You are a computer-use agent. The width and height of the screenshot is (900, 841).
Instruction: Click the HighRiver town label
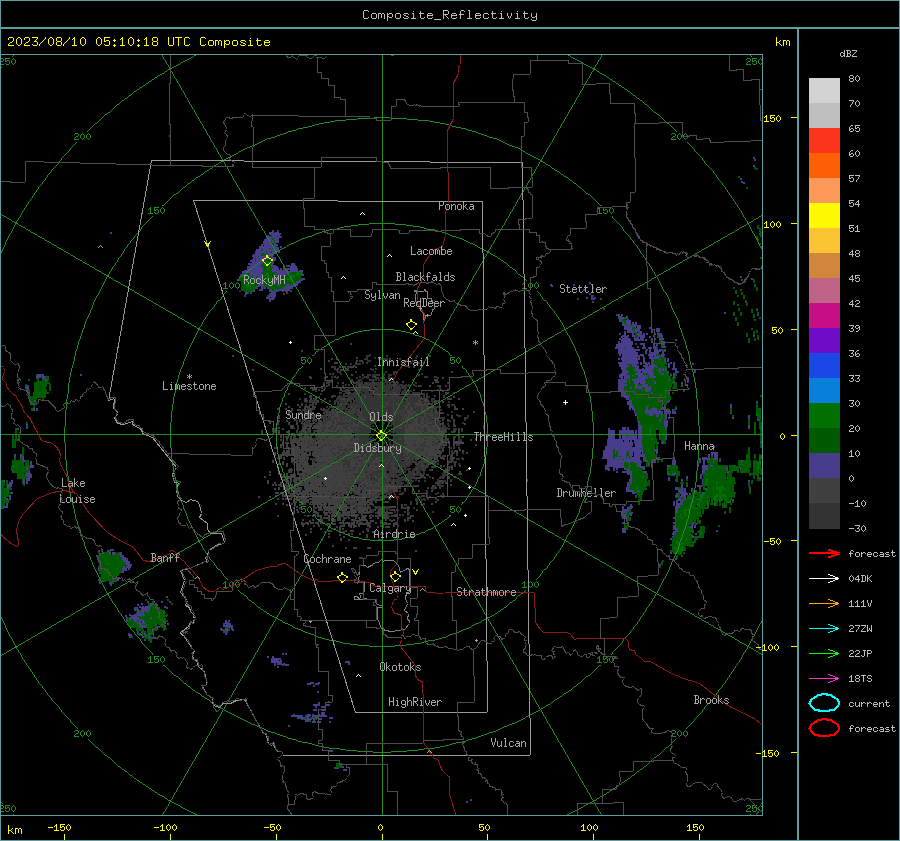pos(415,702)
